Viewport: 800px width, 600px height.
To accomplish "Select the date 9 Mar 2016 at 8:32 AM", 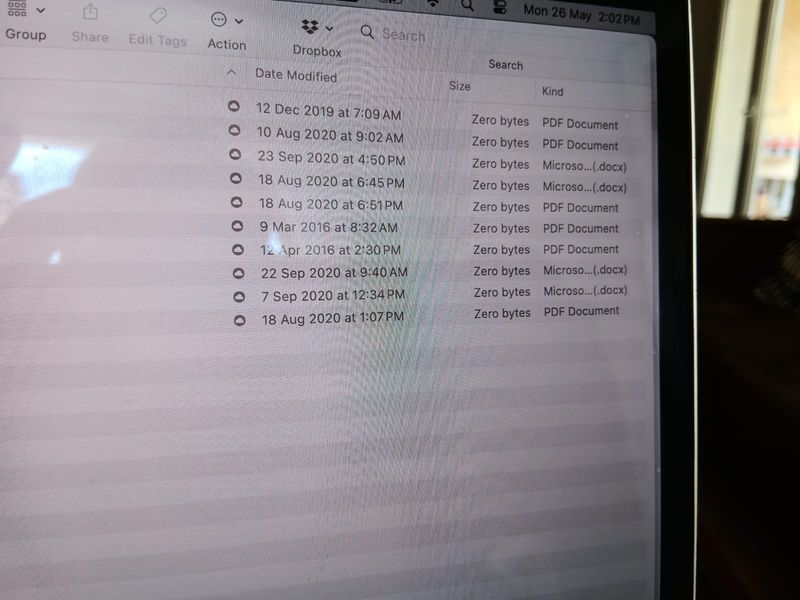I will [x=329, y=227].
